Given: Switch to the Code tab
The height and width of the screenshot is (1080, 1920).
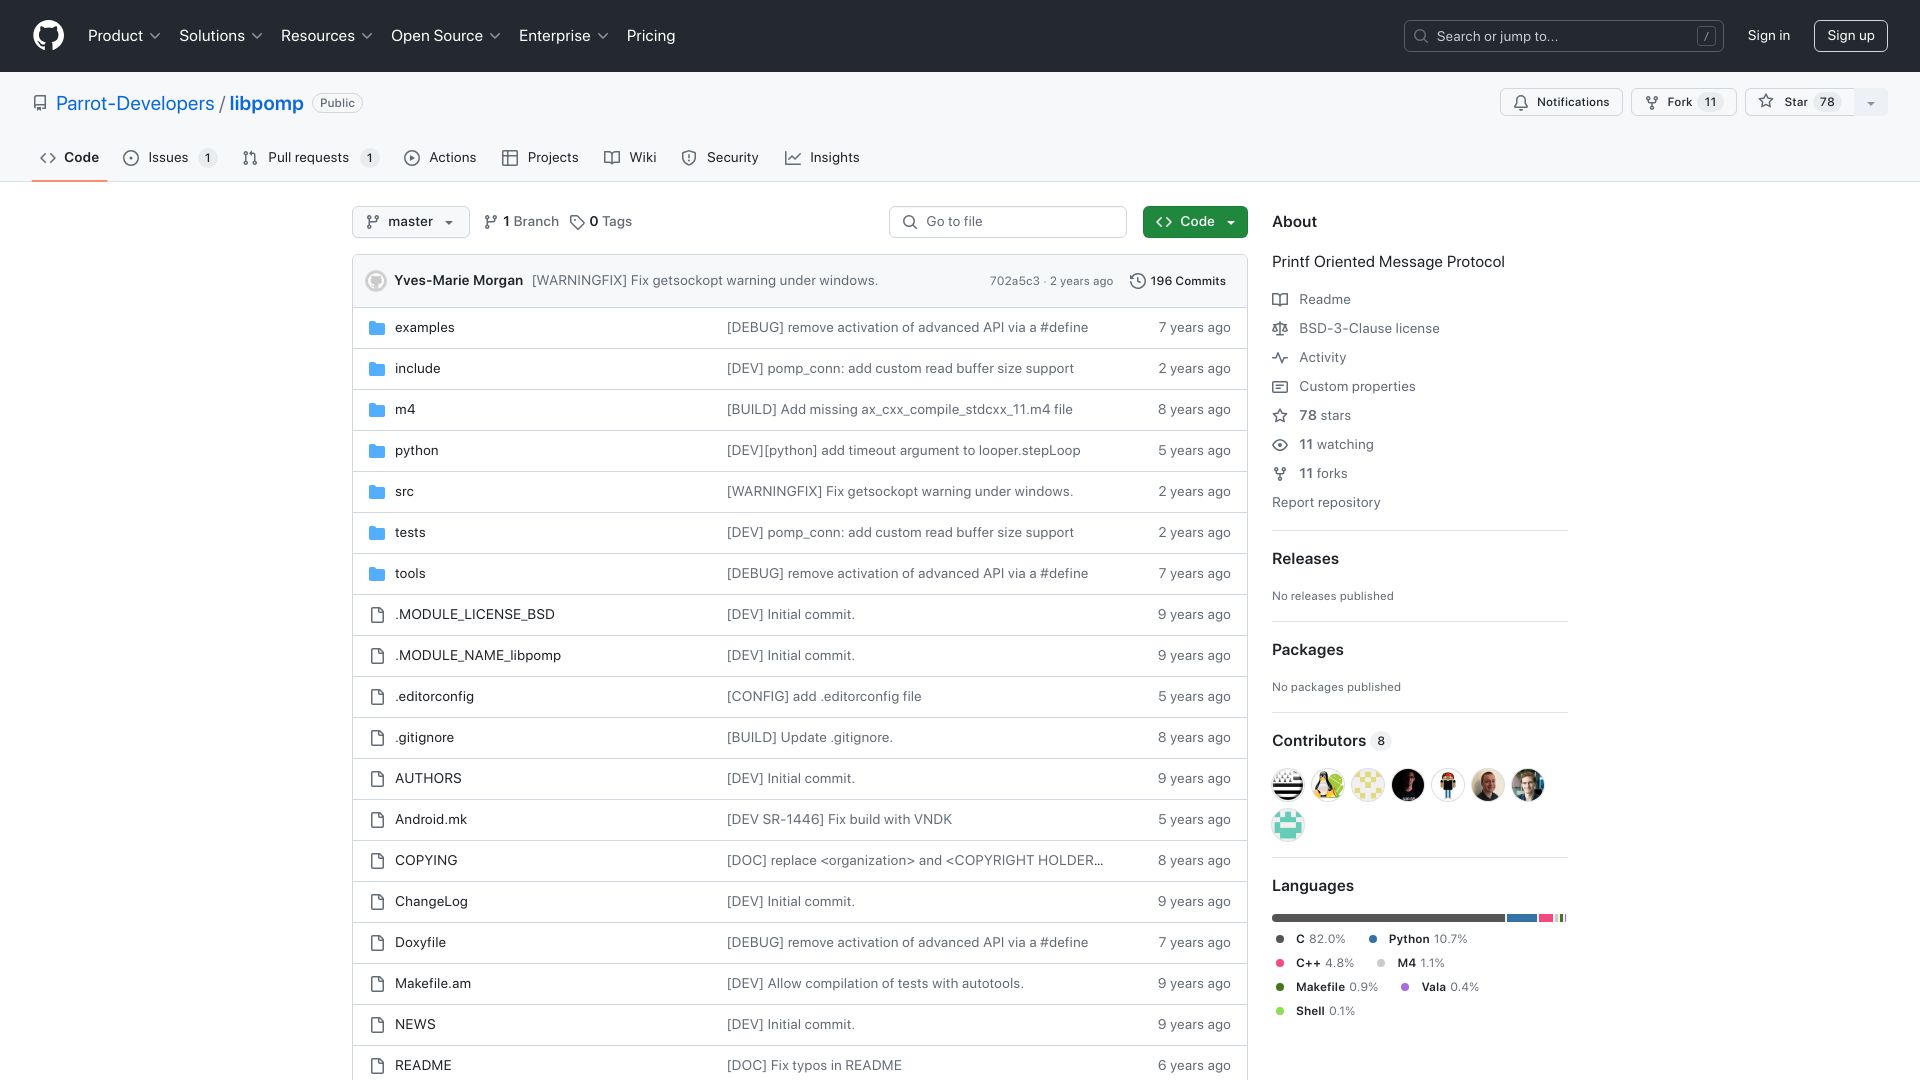Looking at the screenshot, I should pyautogui.click(x=69, y=158).
